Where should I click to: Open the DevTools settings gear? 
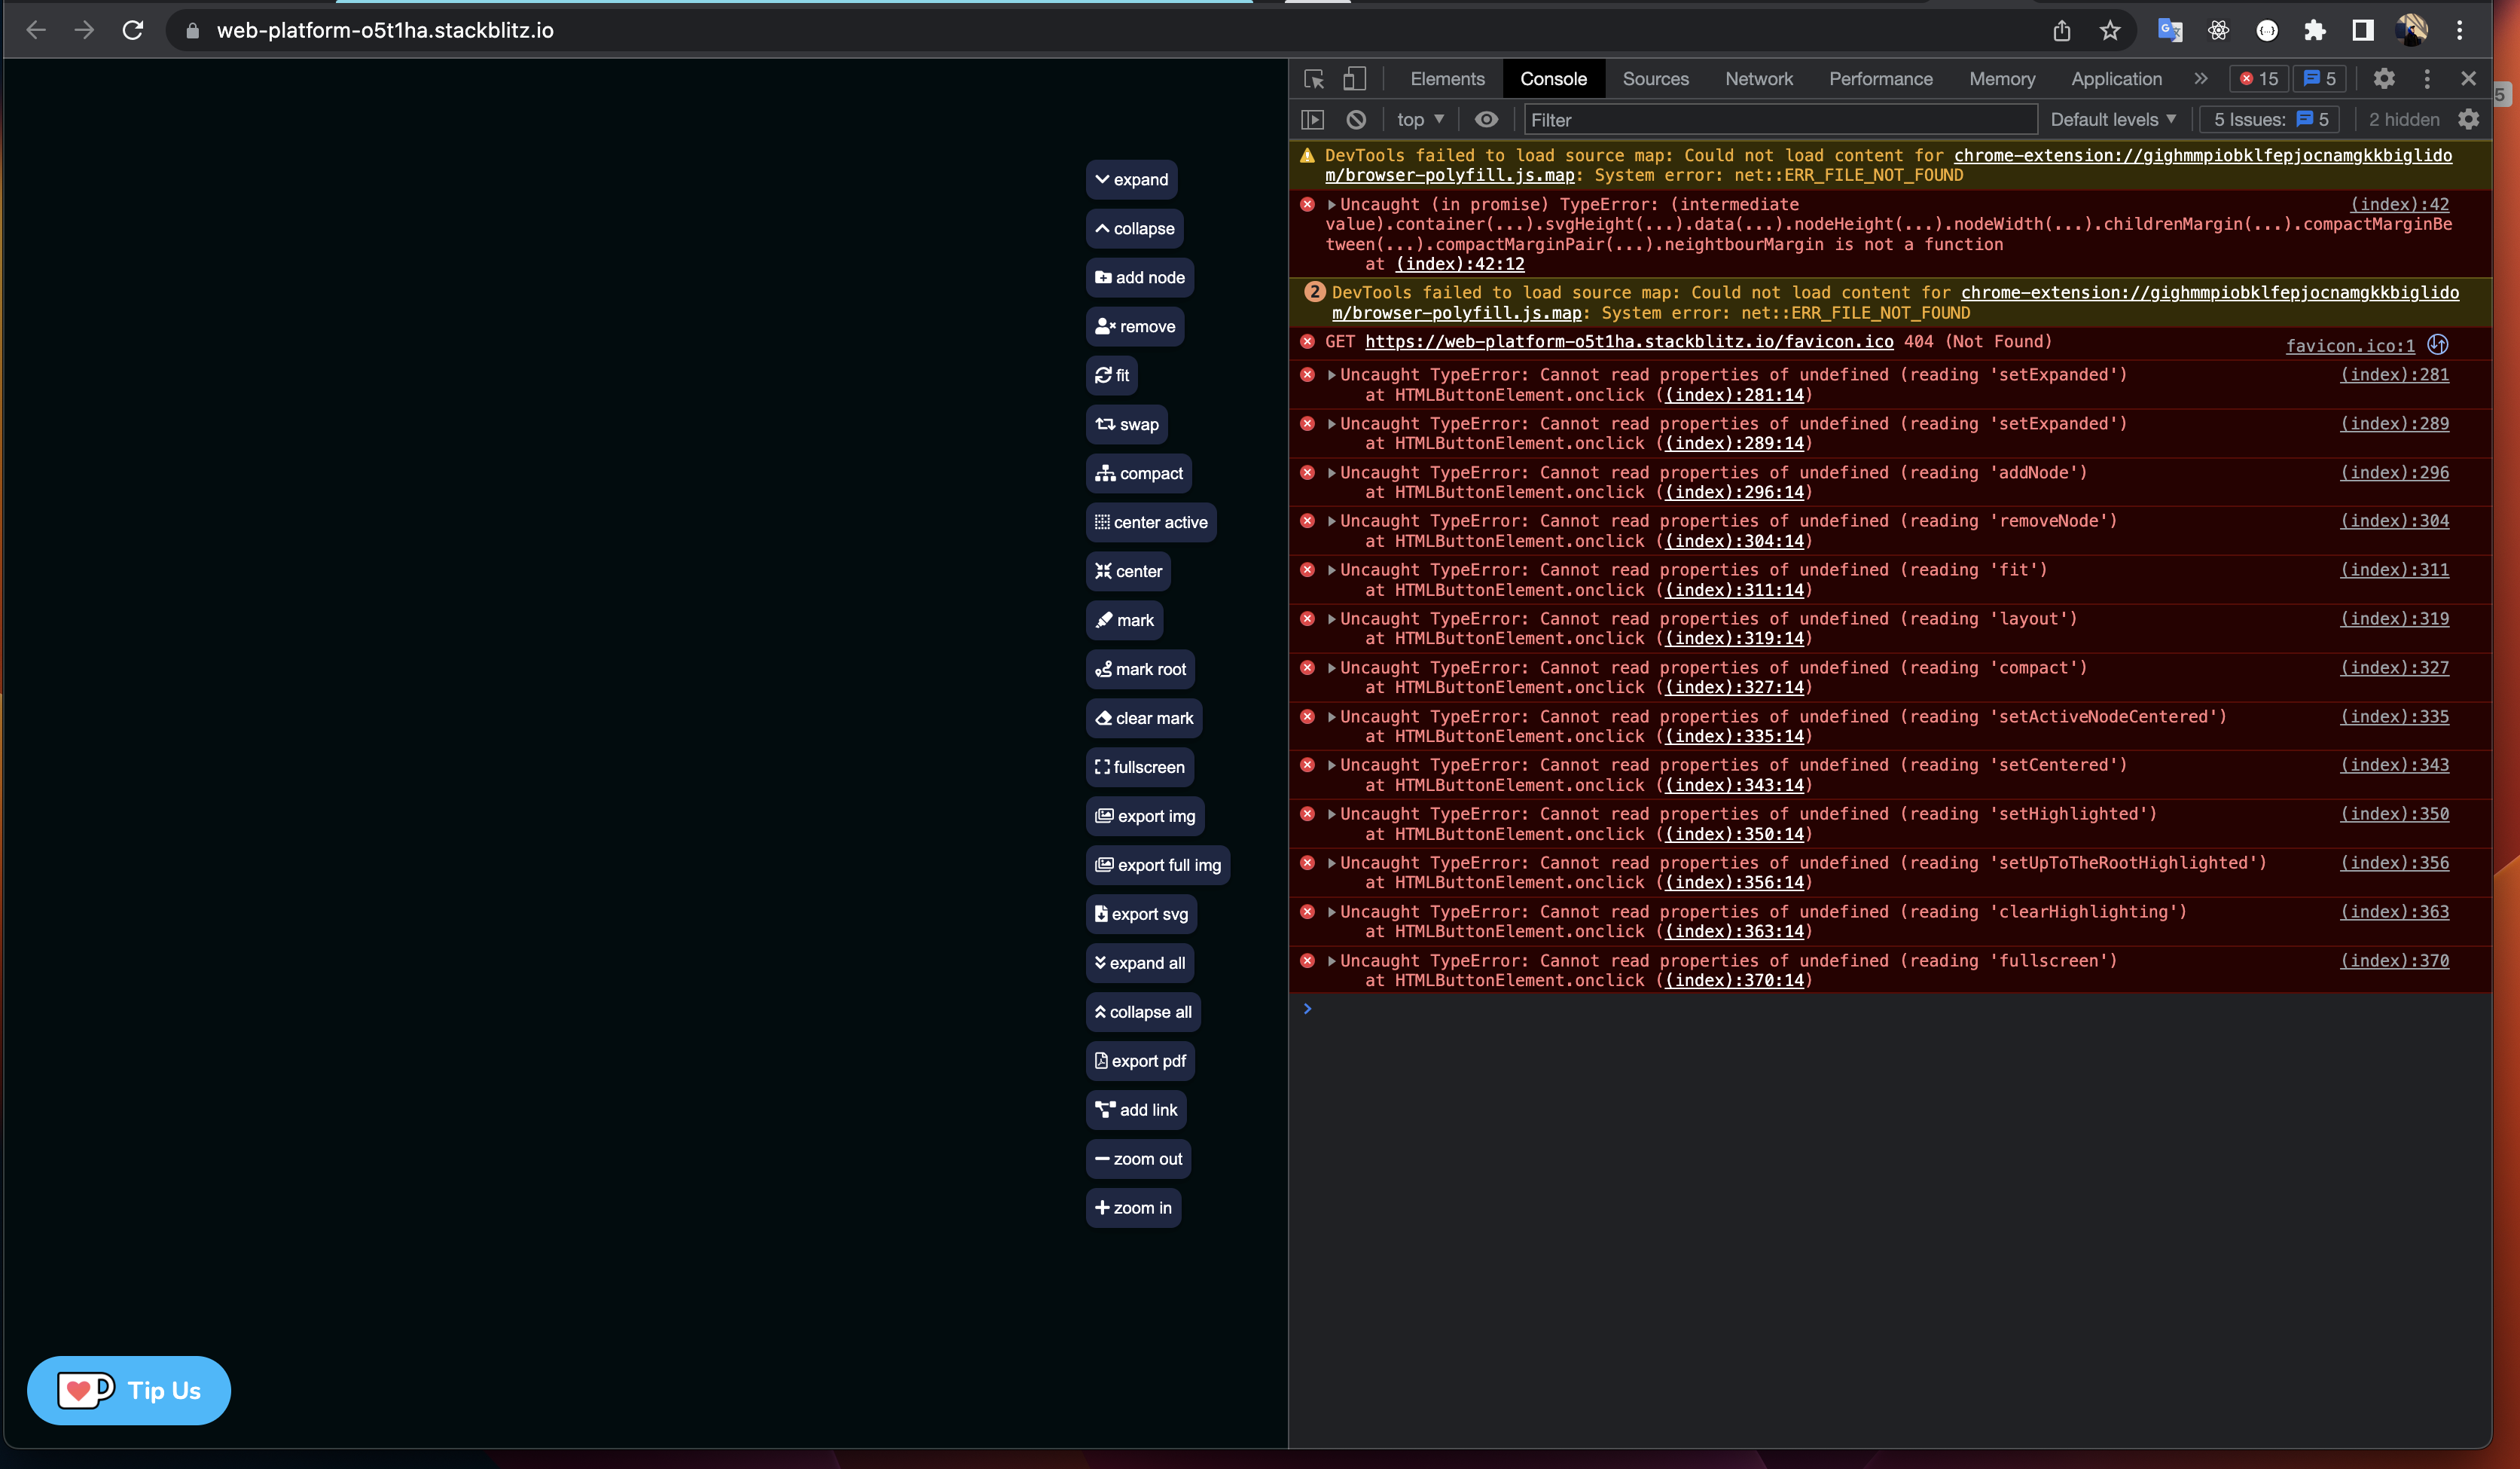(2385, 79)
